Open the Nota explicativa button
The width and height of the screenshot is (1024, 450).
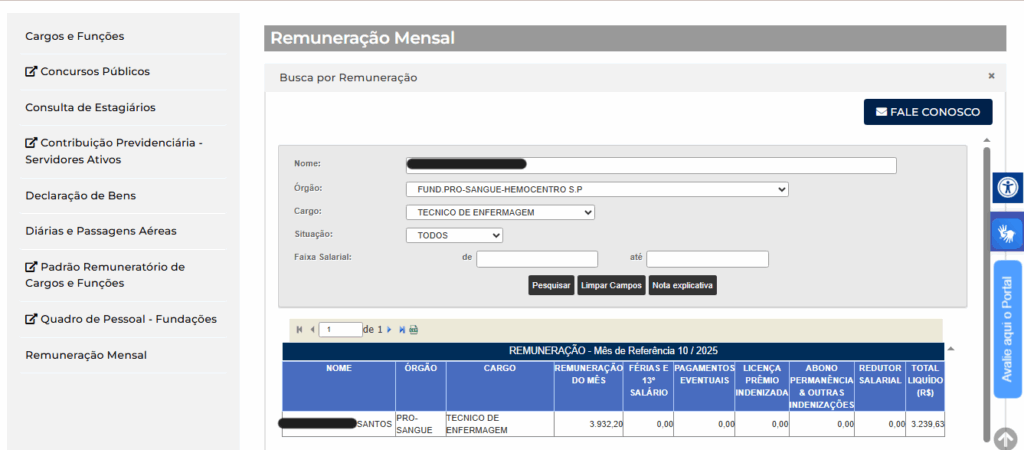pos(683,286)
